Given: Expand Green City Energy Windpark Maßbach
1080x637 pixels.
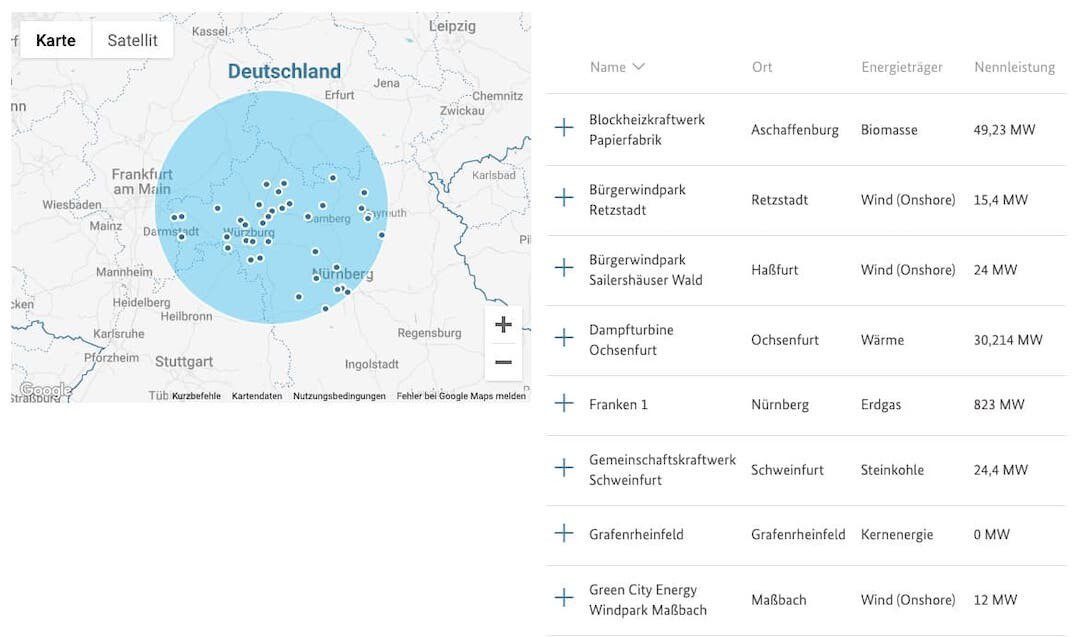Looking at the screenshot, I should pos(564,598).
